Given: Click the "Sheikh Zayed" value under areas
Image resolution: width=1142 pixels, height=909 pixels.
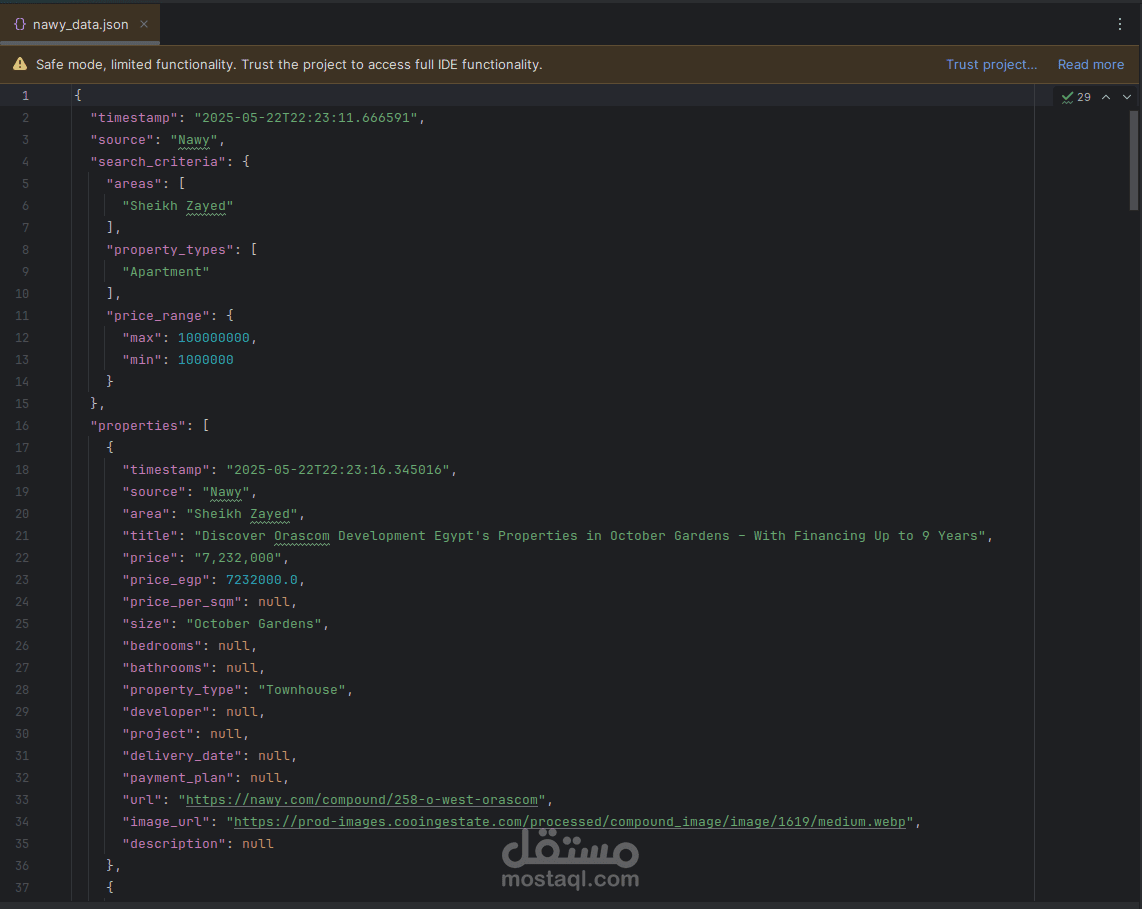Looking at the screenshot, I should (178, 206).
